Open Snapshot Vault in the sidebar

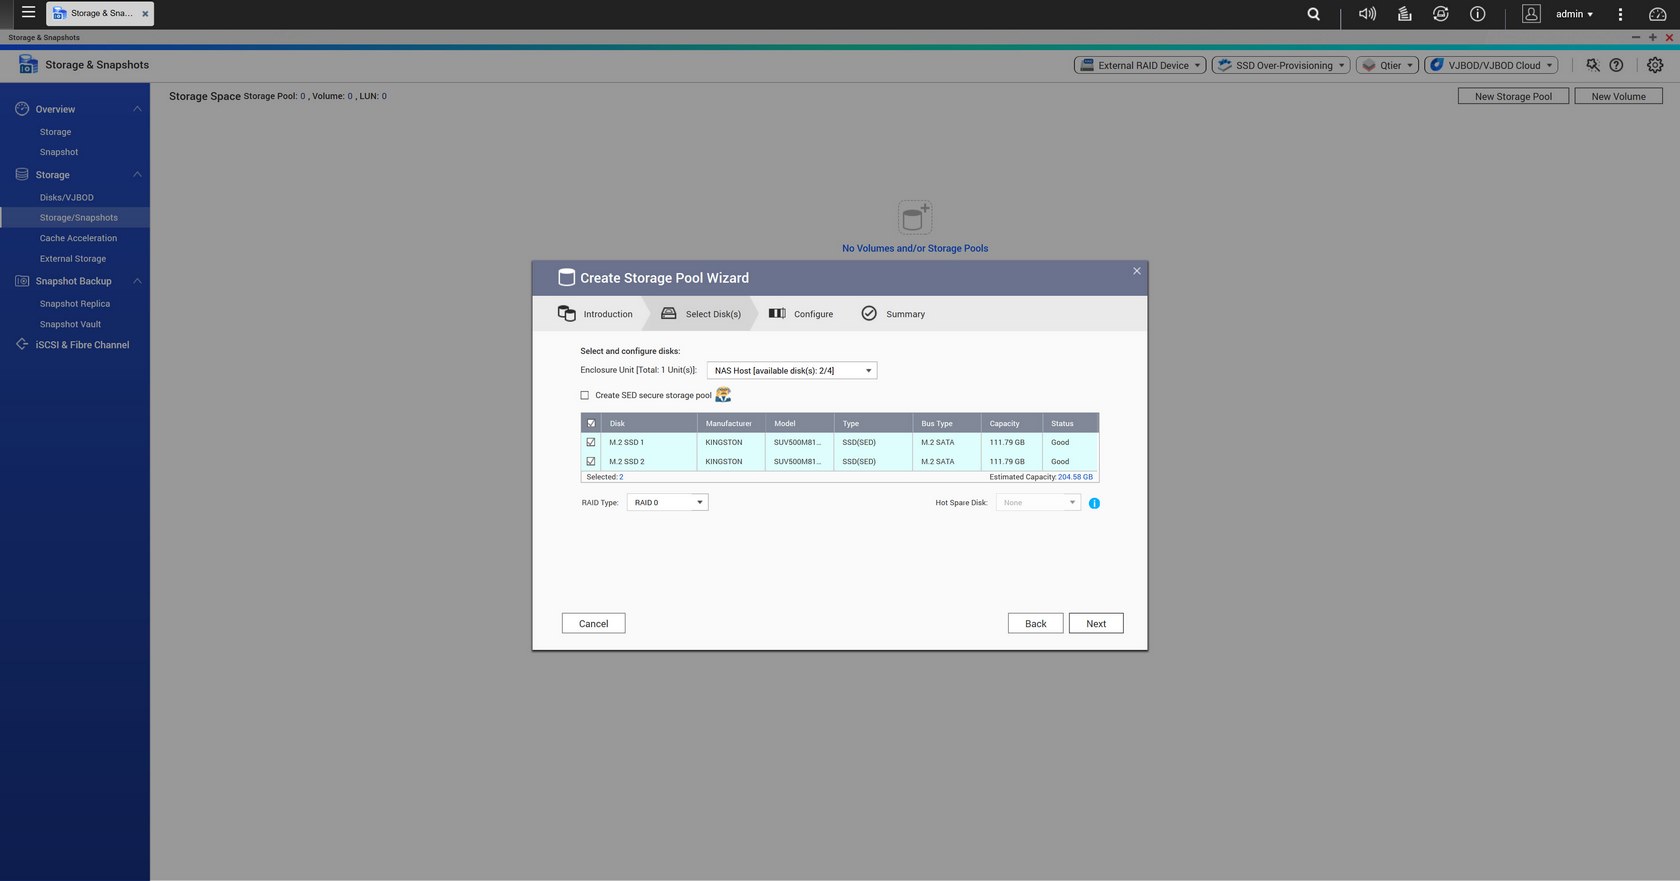[70, 324]
